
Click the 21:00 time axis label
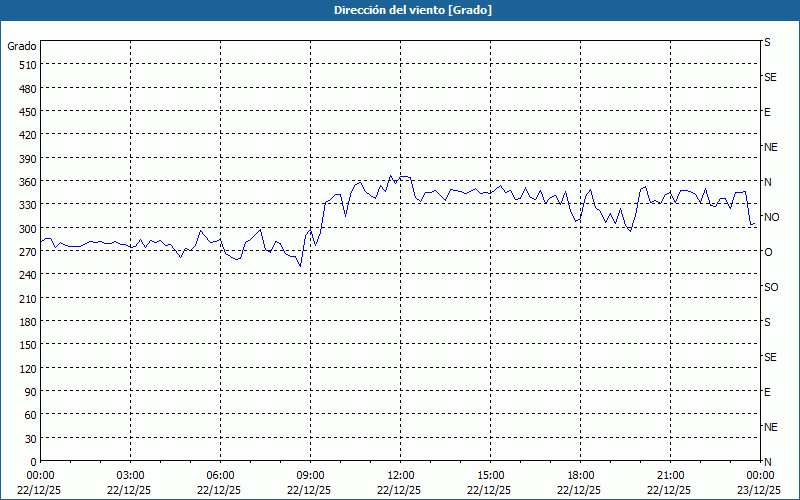(671, 475)
